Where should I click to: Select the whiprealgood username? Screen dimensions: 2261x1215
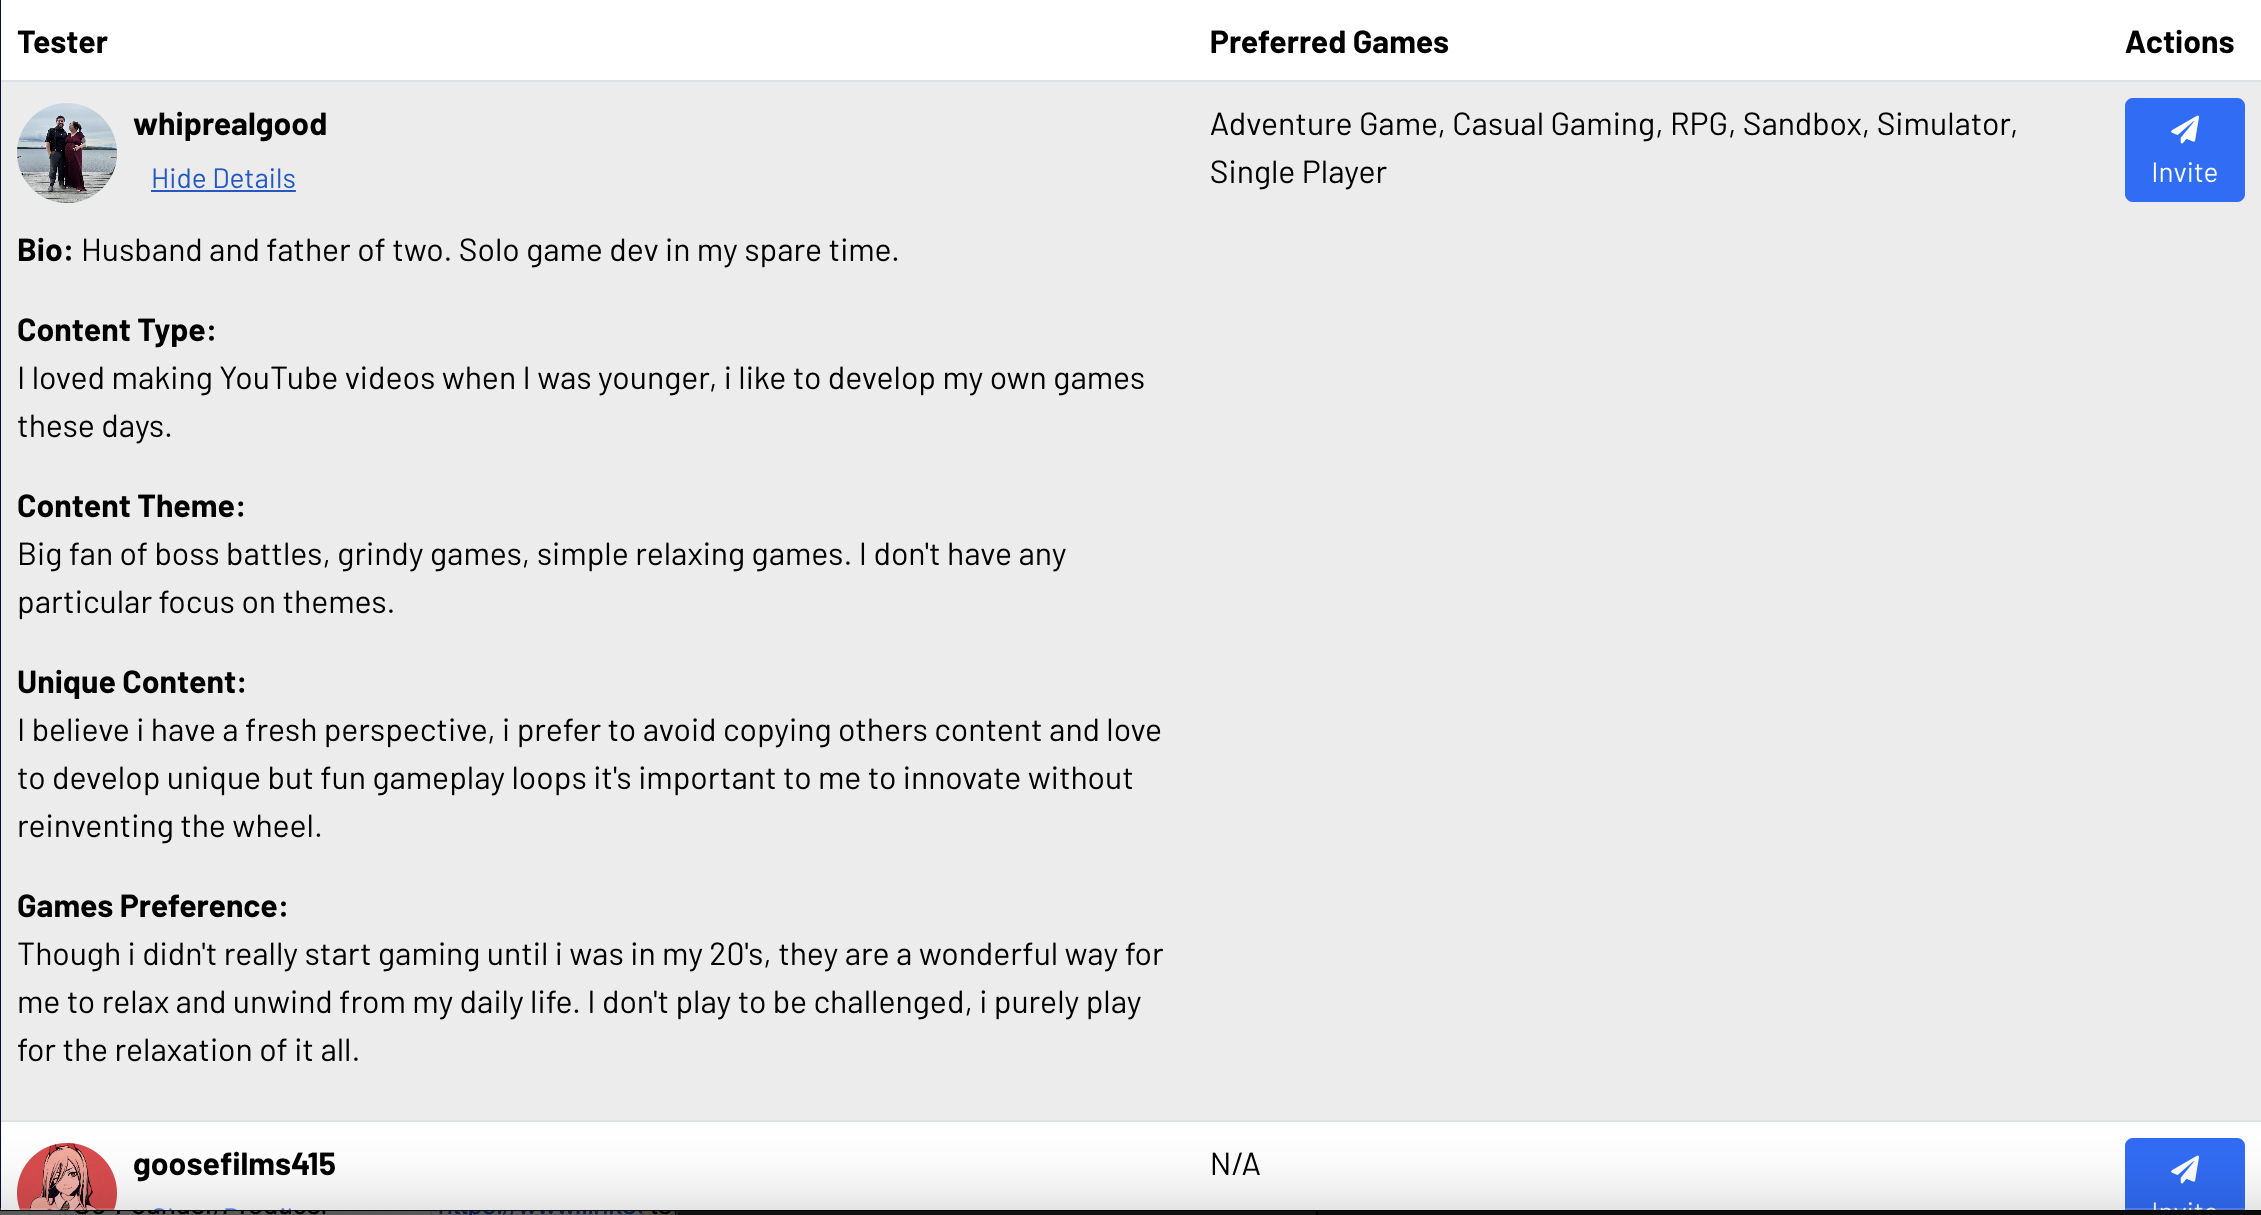[x=230, y=125]
